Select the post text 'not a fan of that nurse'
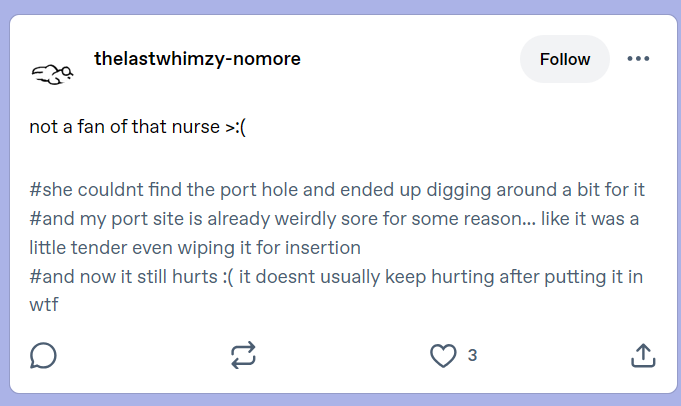681x406 pixels. click(125, 127)
